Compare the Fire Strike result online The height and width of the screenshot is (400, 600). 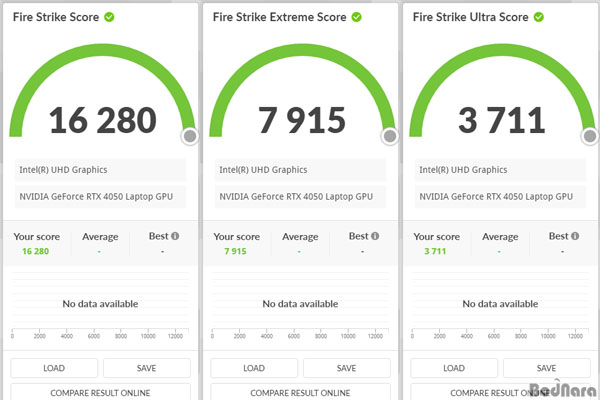point(100,392)
